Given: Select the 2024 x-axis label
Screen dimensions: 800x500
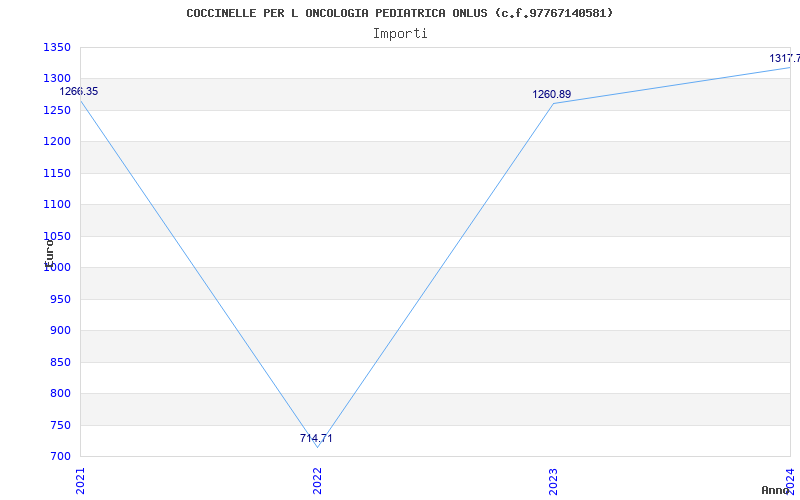Looking at the screenshot, I should (790, 481).
